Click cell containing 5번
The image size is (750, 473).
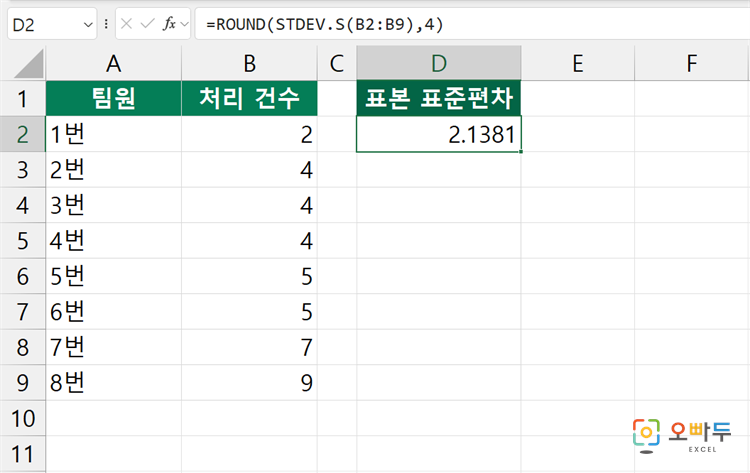click(113, 276)
